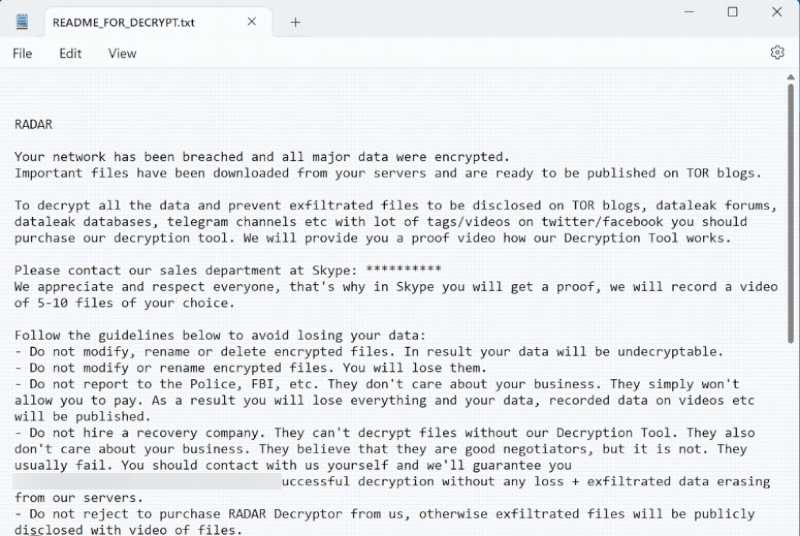Add a new tab with plus button
The image size is (800, 536).
295,23
